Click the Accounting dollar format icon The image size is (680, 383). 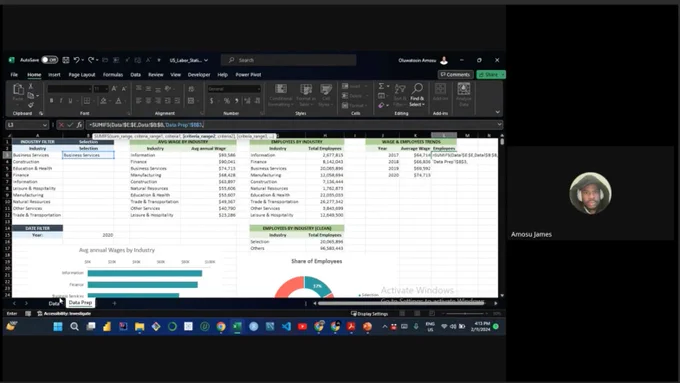(x=212, y=101)
